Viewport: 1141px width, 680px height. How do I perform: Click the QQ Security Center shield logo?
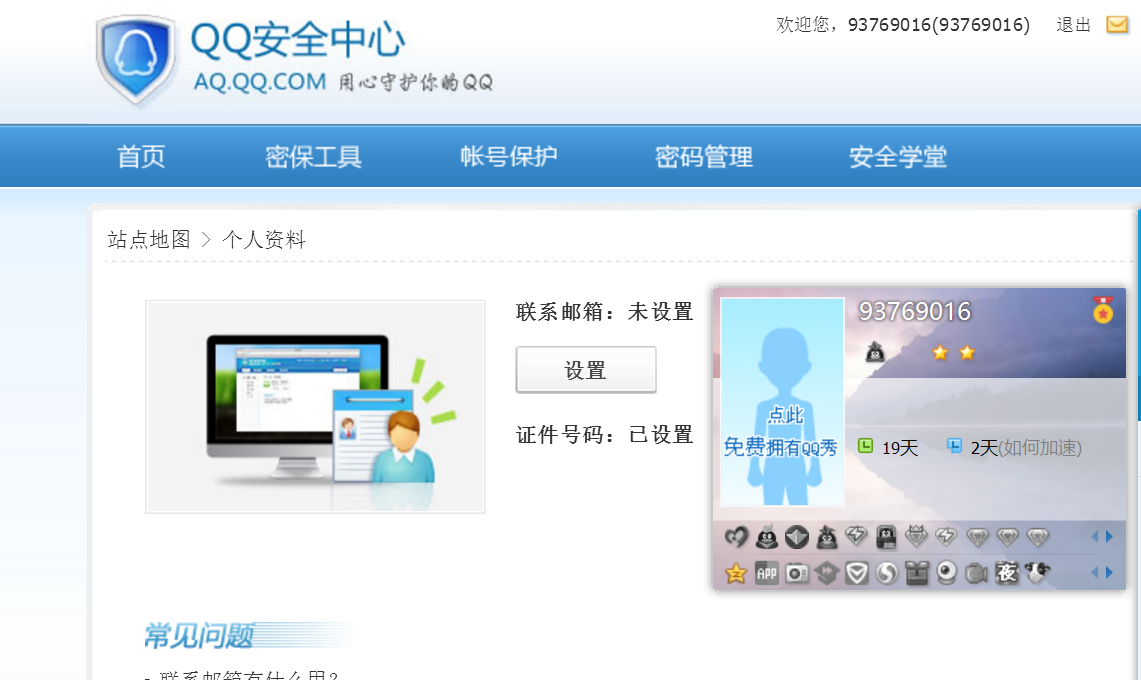pyautogui.click(x=136, y=60)
